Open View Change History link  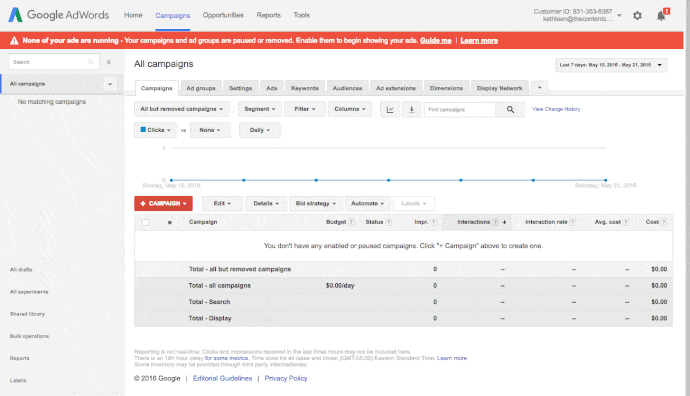tap(556, 109)
